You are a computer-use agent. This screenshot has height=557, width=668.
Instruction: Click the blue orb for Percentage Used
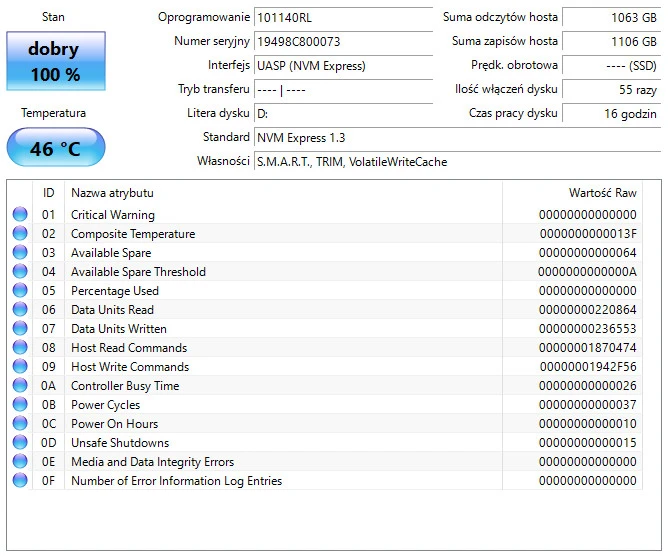20,291
